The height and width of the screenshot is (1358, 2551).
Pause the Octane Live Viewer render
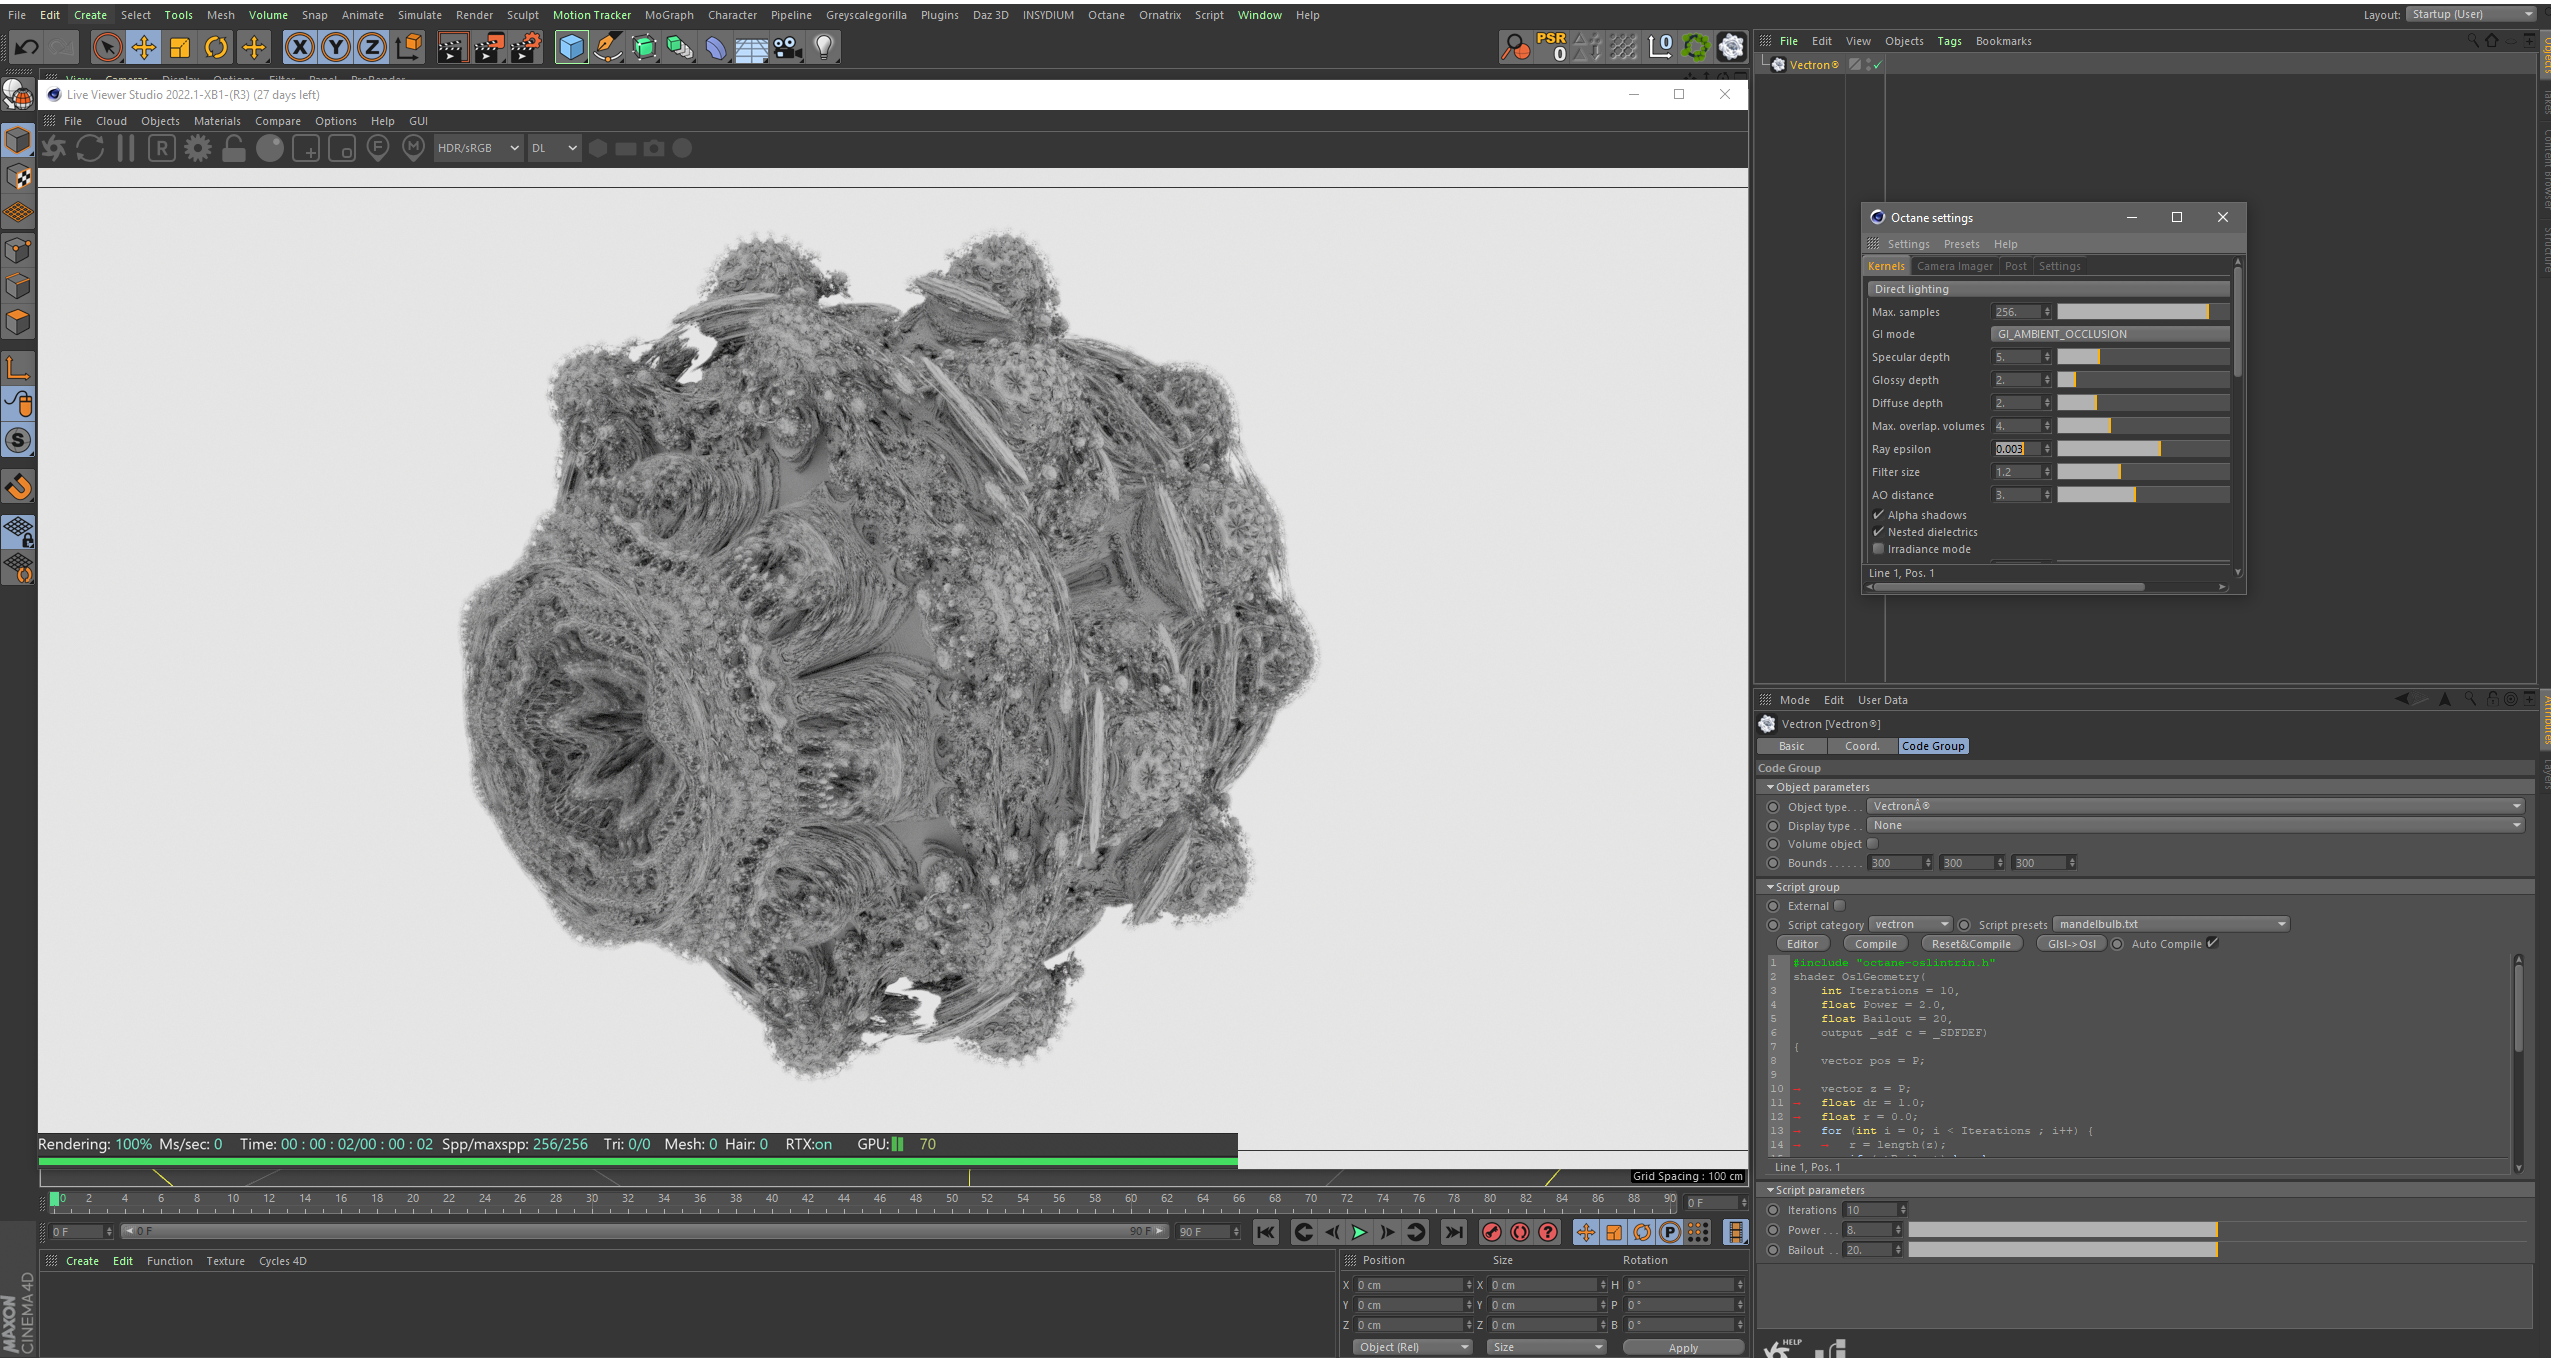pos(126,149)
